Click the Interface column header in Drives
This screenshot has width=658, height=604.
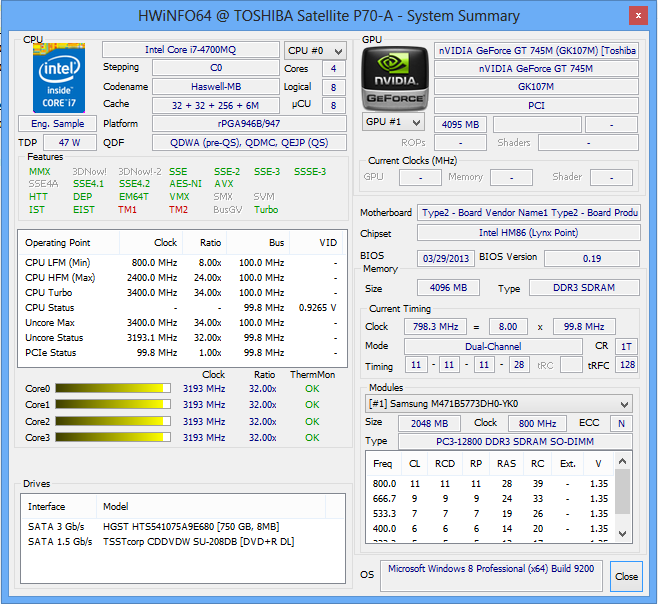tap(59, 507)
